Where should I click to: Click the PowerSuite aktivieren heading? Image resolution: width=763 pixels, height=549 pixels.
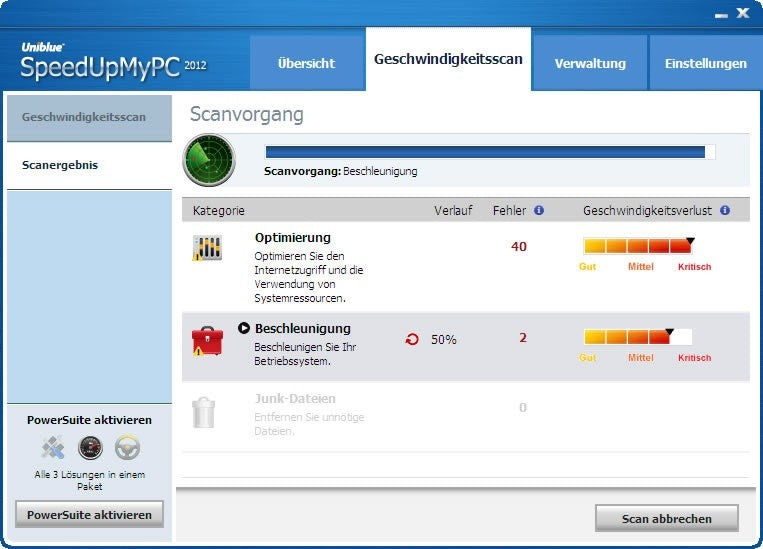90,420
